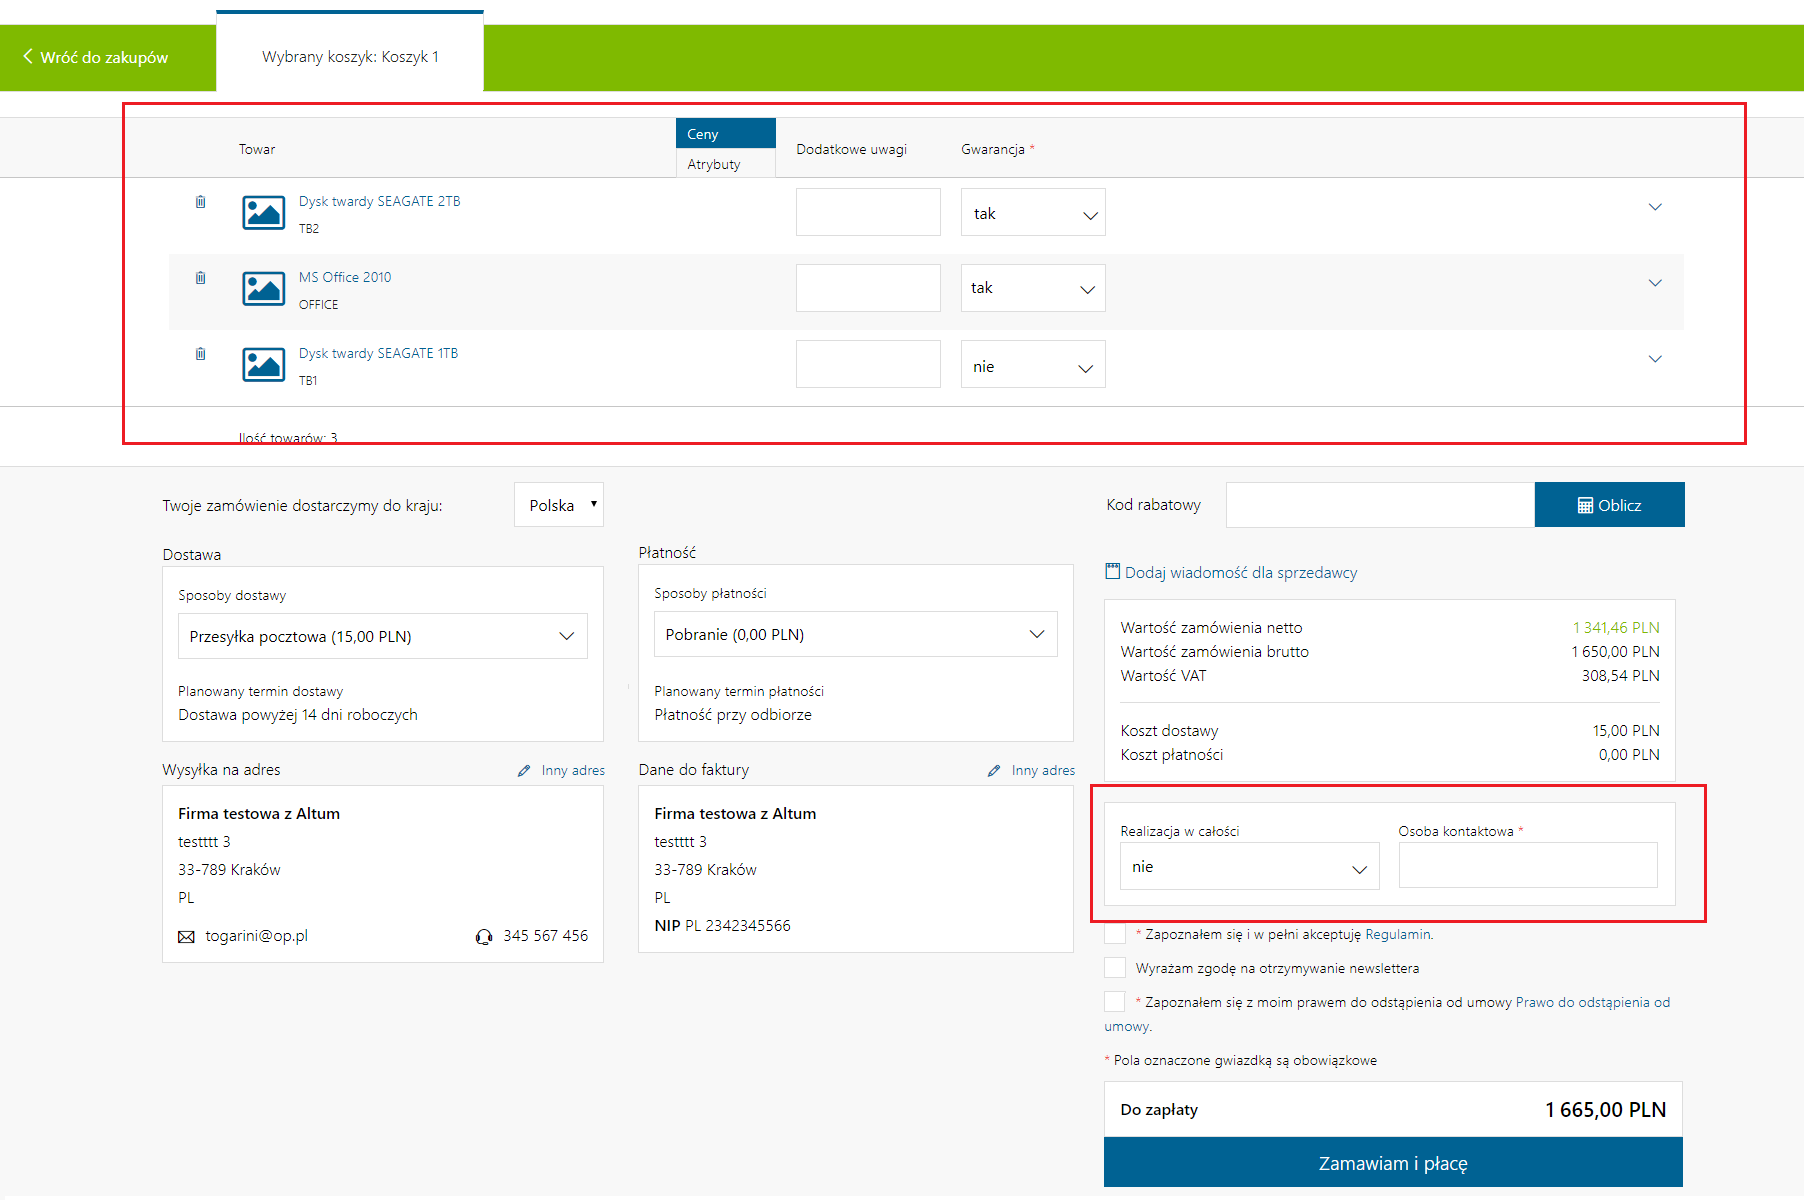Delete Dysk twardy SEAGATE 2TB with trash icon
Image resolution: width=1804 pixels, height=1200 pixels.
[x=200, y=202]
